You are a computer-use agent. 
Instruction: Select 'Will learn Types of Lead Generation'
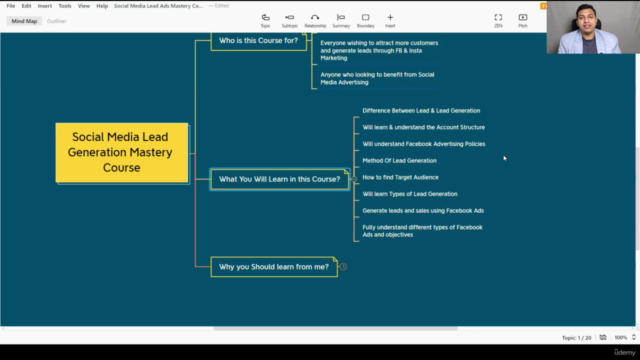click(410, 194)
